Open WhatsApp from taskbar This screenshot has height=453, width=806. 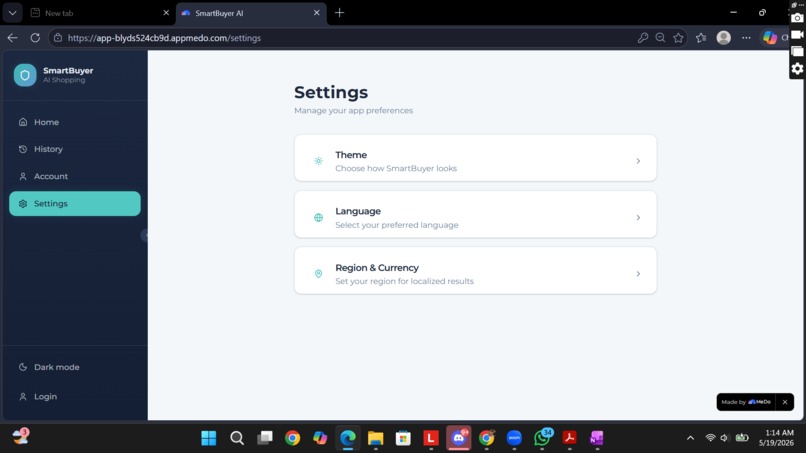click(542, 438)
